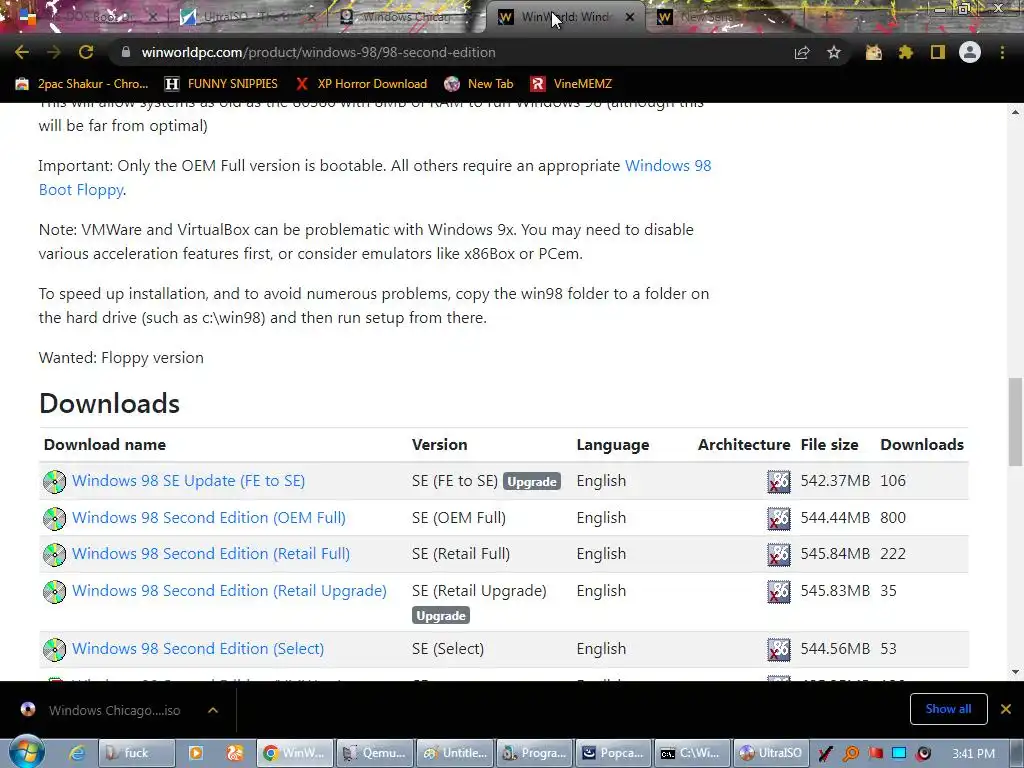
Task: Open the doge extension icon
Action: pos(874,52)
